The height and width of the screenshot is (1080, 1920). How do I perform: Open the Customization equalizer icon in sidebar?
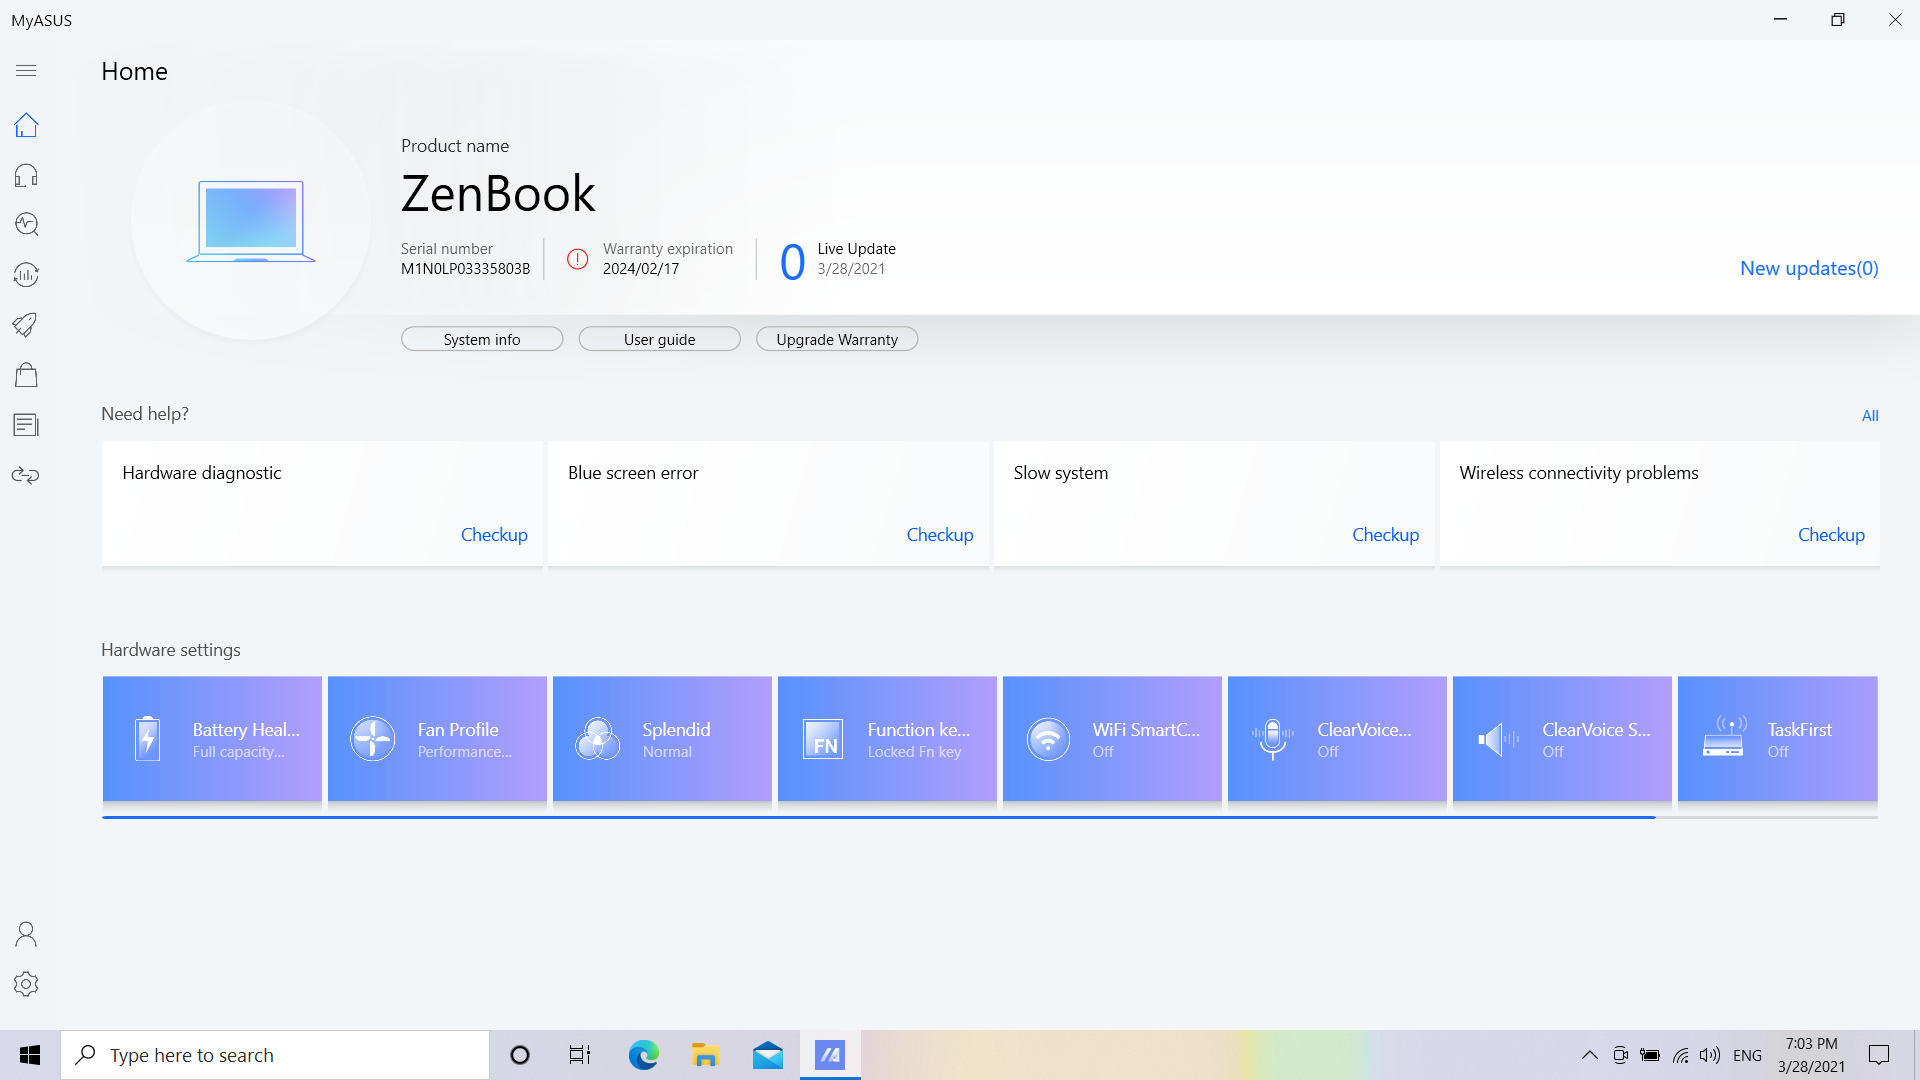click(26, 275)
